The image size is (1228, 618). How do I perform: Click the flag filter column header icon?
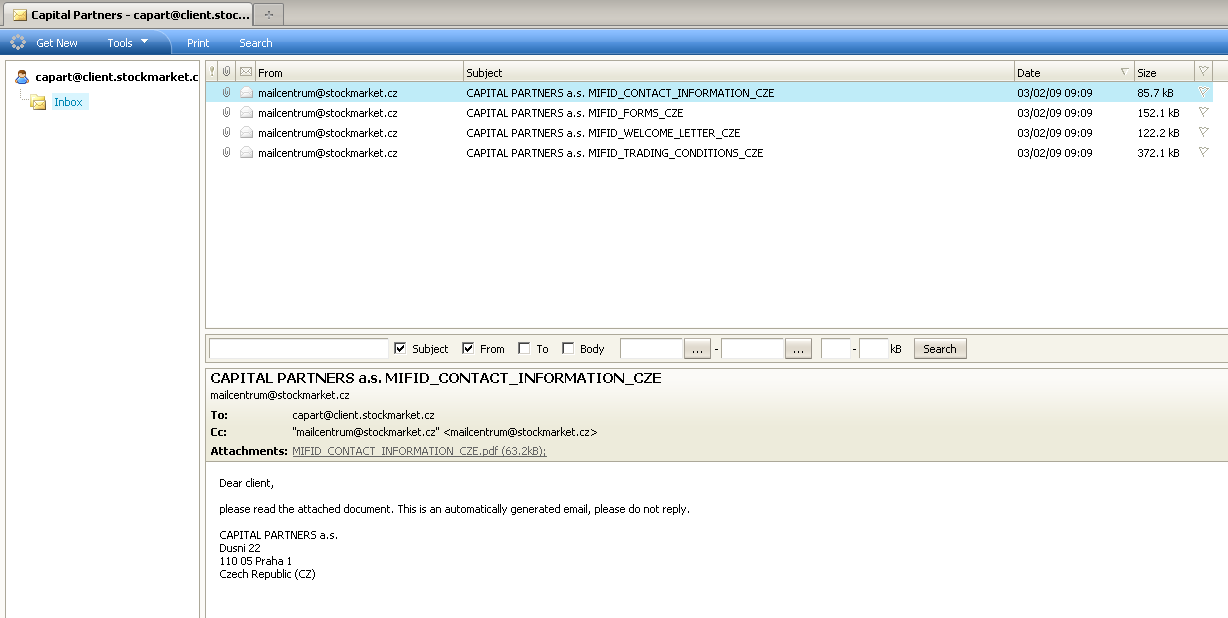[x=1203, y=72]
